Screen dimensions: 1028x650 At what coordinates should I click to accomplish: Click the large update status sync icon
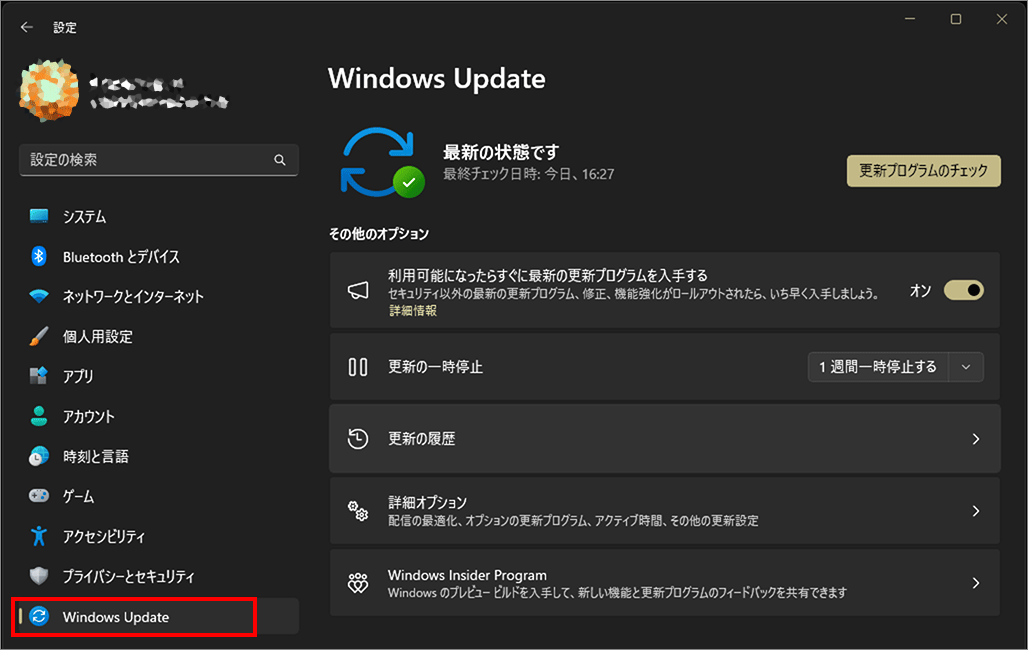pyautogui.click(x=382, y=163)
